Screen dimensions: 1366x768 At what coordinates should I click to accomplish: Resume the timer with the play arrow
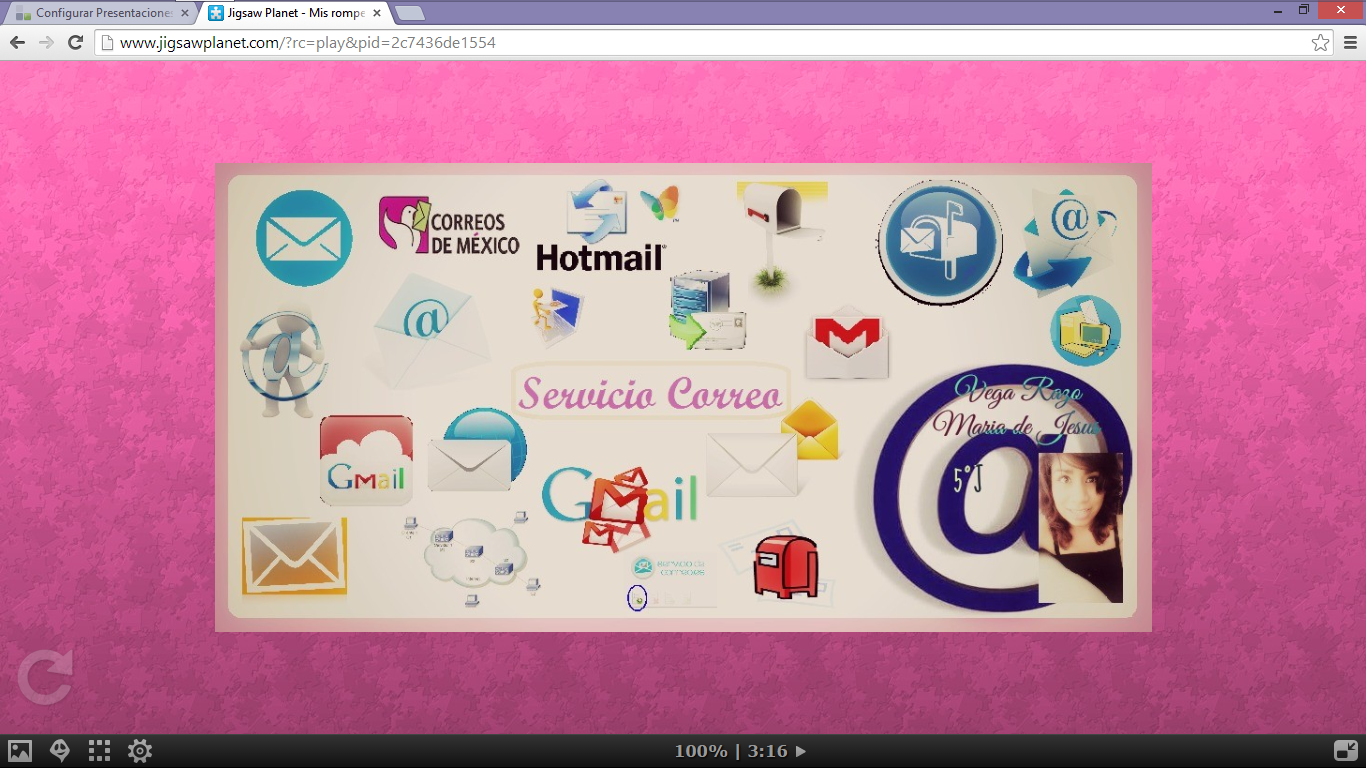[800, 751]
